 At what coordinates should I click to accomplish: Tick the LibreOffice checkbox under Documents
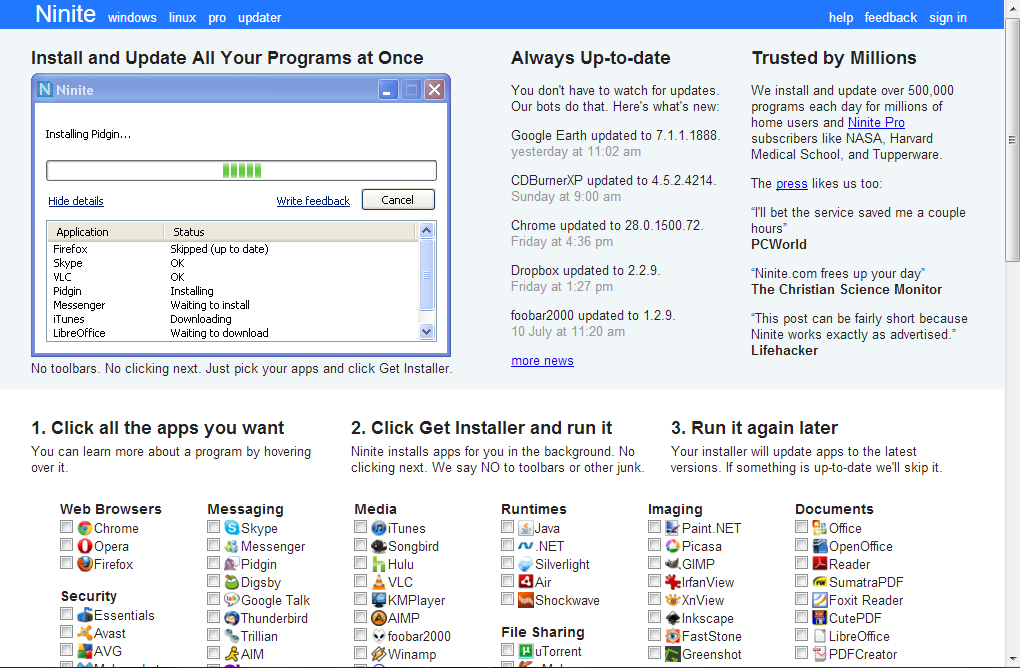click(801, 634)
